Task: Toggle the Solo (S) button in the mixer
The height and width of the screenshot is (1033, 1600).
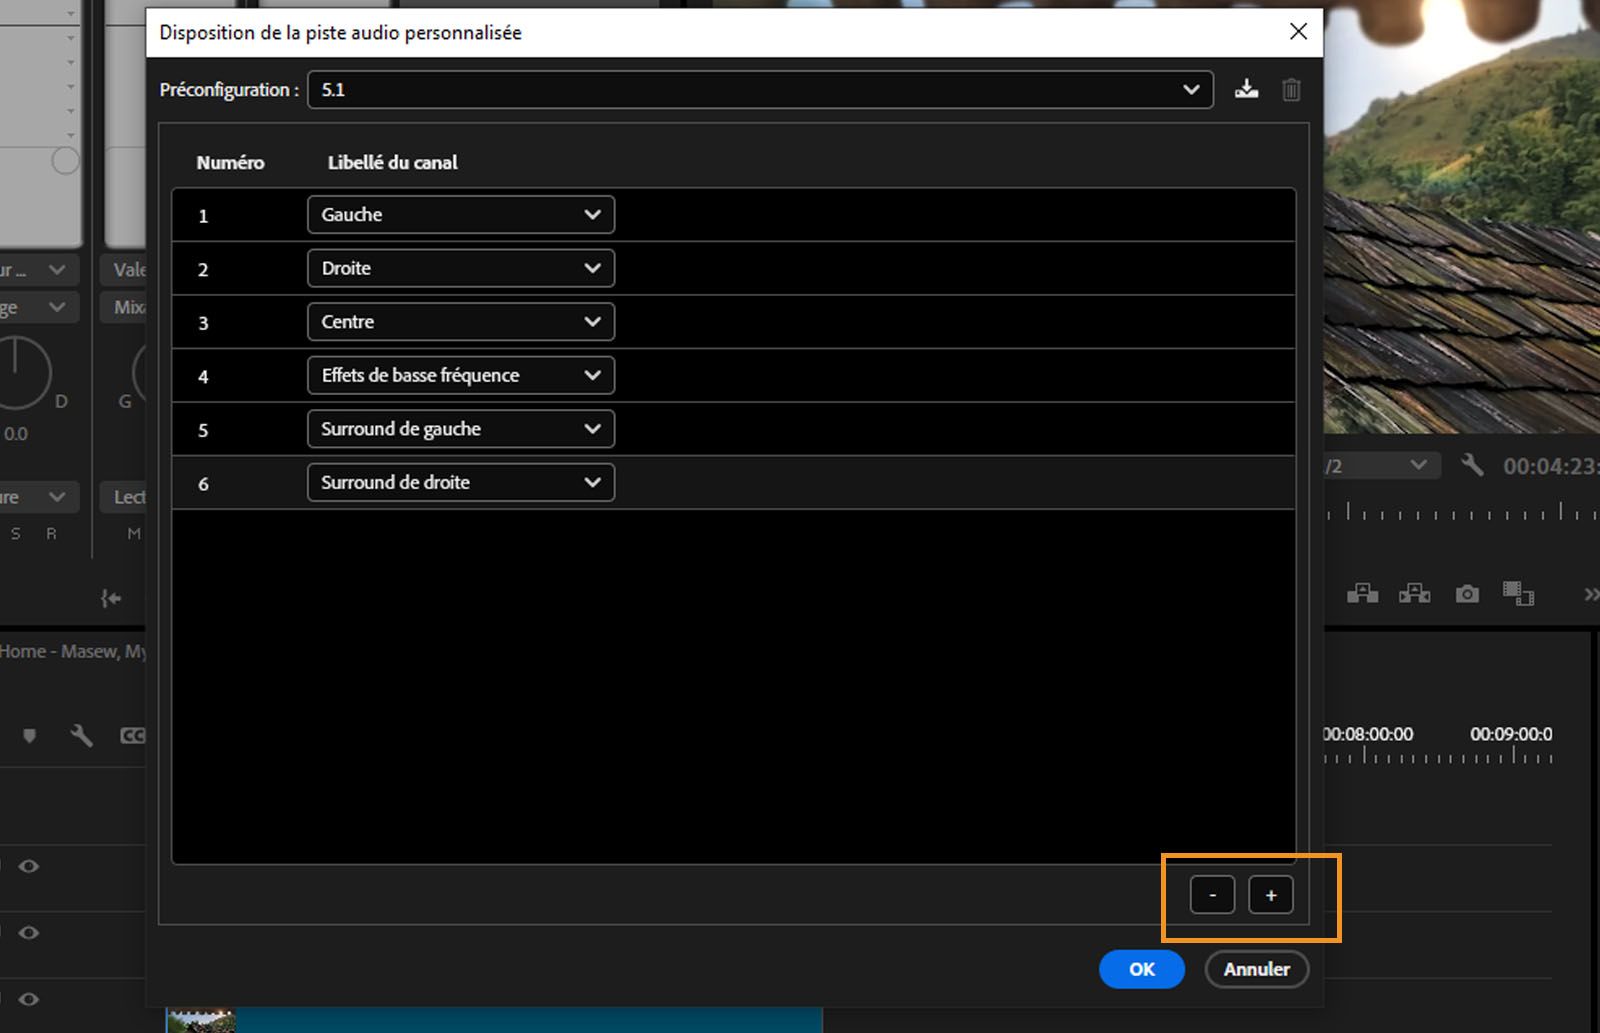Action: [x=15, y=534]
